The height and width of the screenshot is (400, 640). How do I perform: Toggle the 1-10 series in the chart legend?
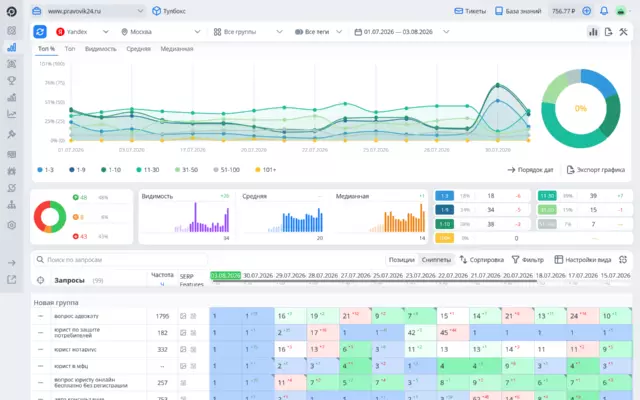pos(111,170)
